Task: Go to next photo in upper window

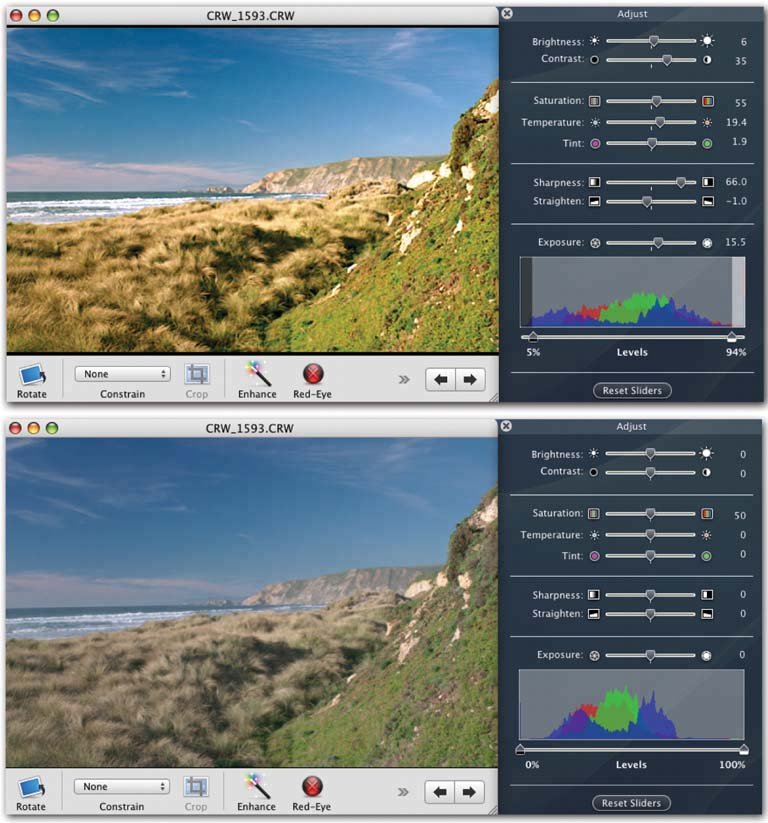Action: tap(470, 379)
